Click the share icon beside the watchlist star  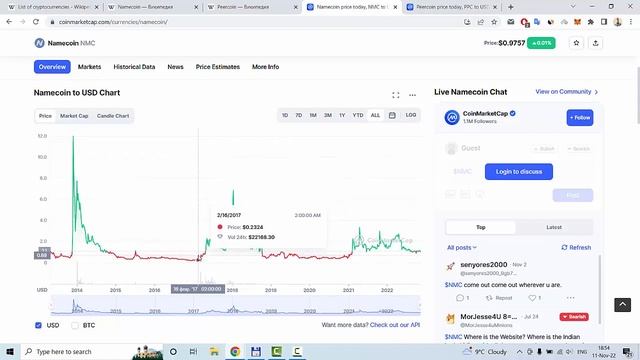(595, 43)
